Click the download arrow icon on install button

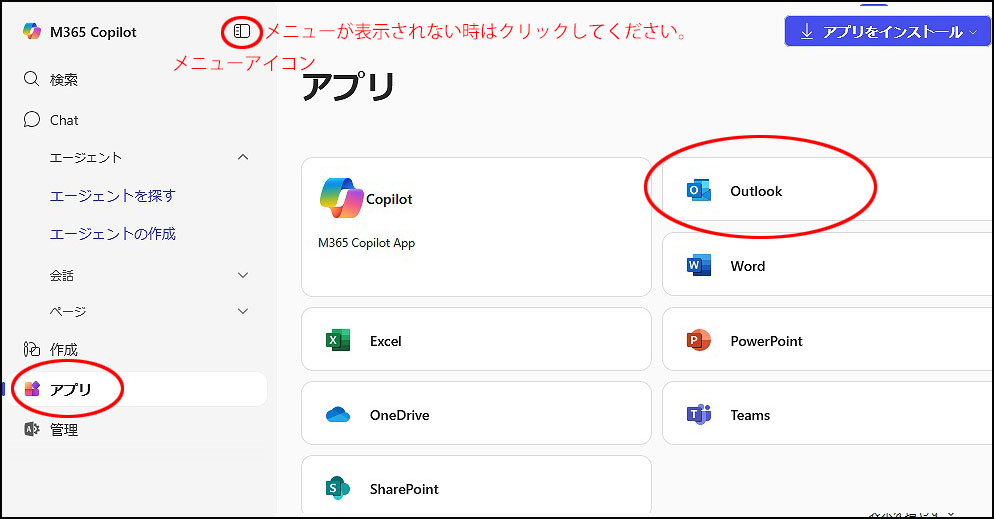click(806, 32)
